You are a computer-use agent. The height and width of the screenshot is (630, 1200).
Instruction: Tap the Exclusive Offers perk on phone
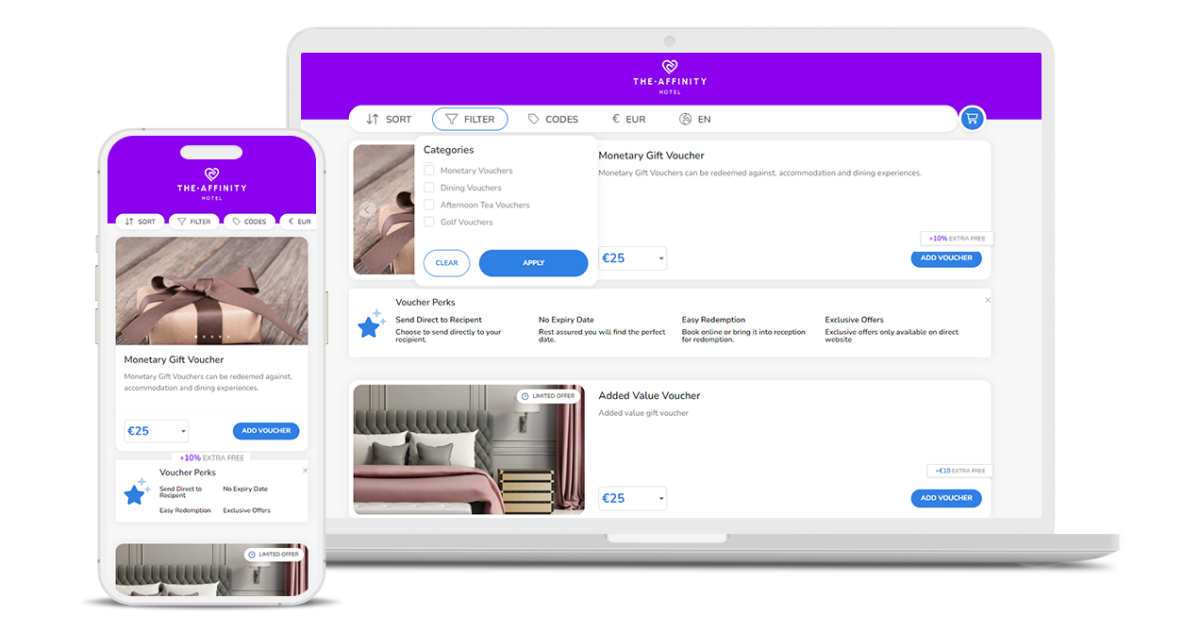pyautogui.click(x=246, y=511)
